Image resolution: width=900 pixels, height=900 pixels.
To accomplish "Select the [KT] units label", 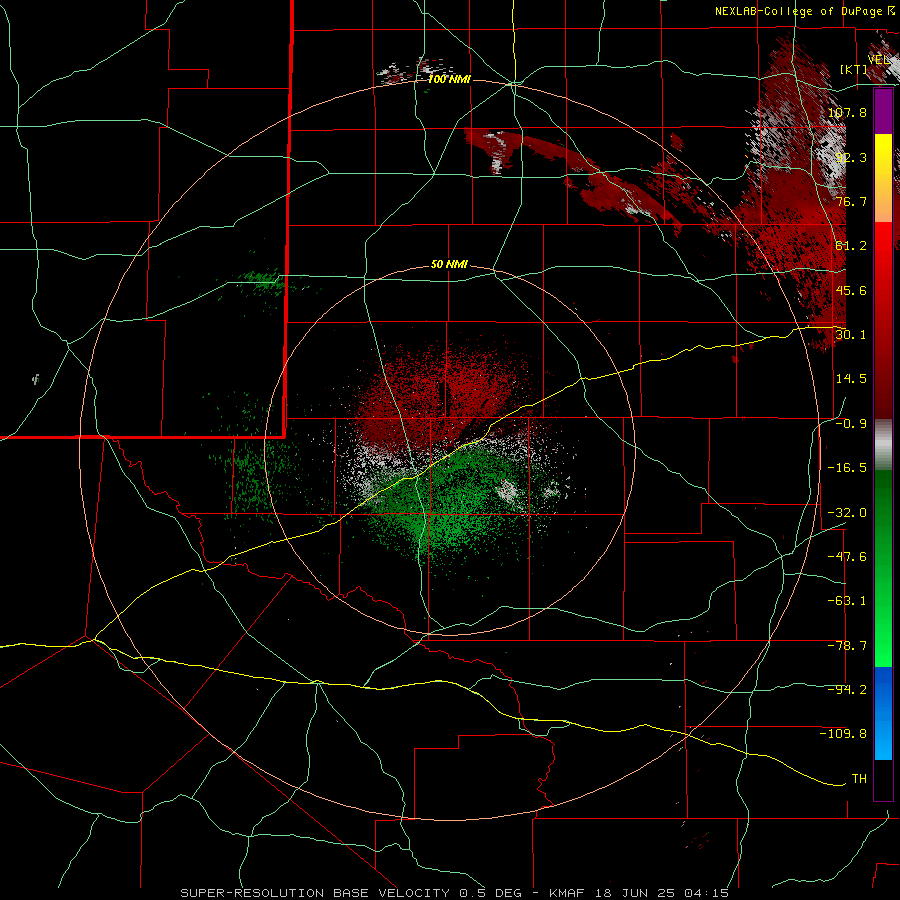I will [x=854, y=69].
